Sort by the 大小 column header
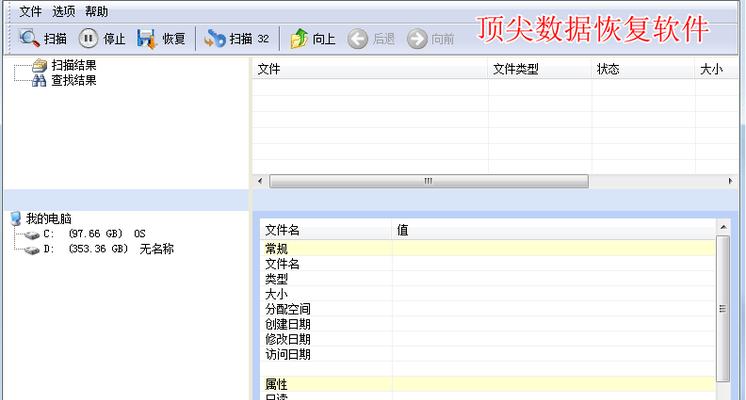Image resolution: width=746 pixels, height=400 pixels. click(x=717, y=69)
